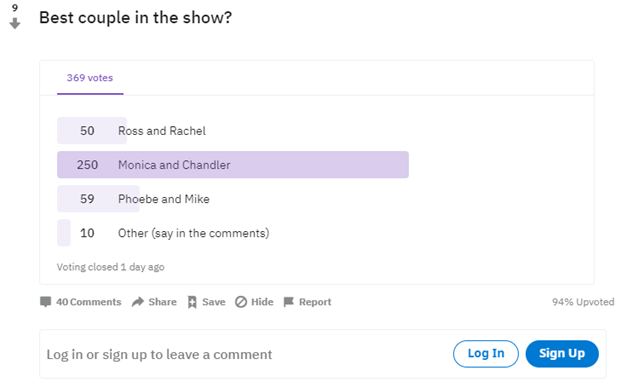Click the downvote arrow icon
The width and height of the screenshot is (627, 388).
point(15,24)
